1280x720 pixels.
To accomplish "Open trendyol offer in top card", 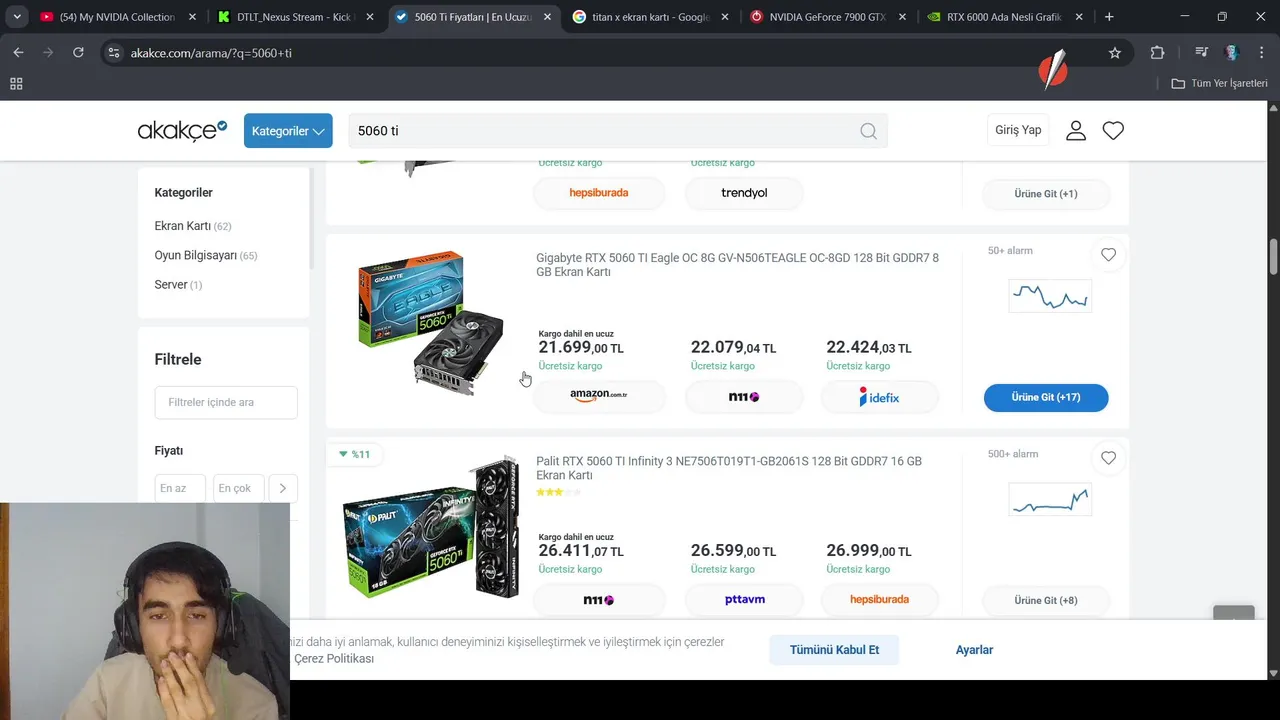I will [744, 193].
